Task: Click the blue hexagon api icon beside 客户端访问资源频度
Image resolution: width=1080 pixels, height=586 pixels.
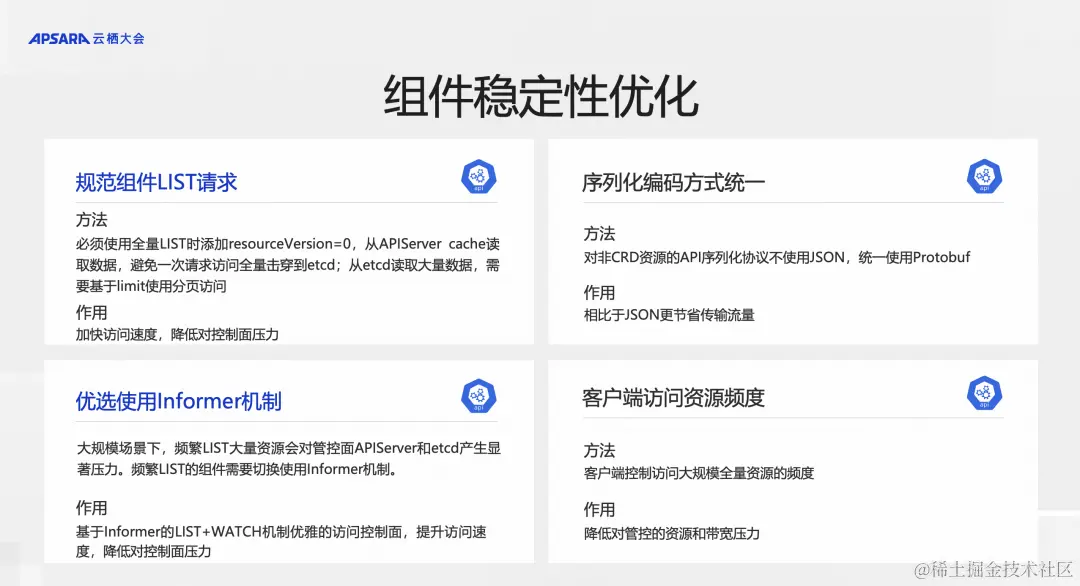Action: point(984,394)
